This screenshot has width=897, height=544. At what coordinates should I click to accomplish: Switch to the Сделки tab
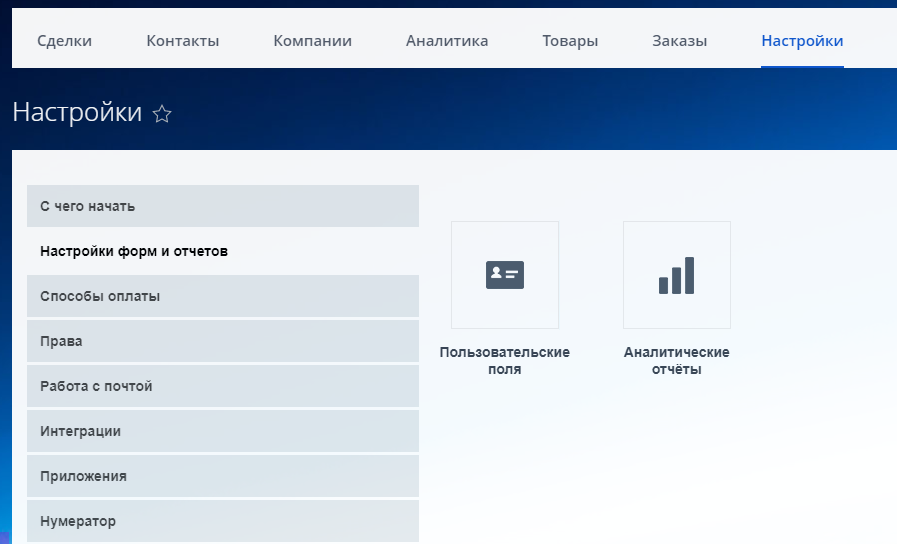tap(64, 41)
